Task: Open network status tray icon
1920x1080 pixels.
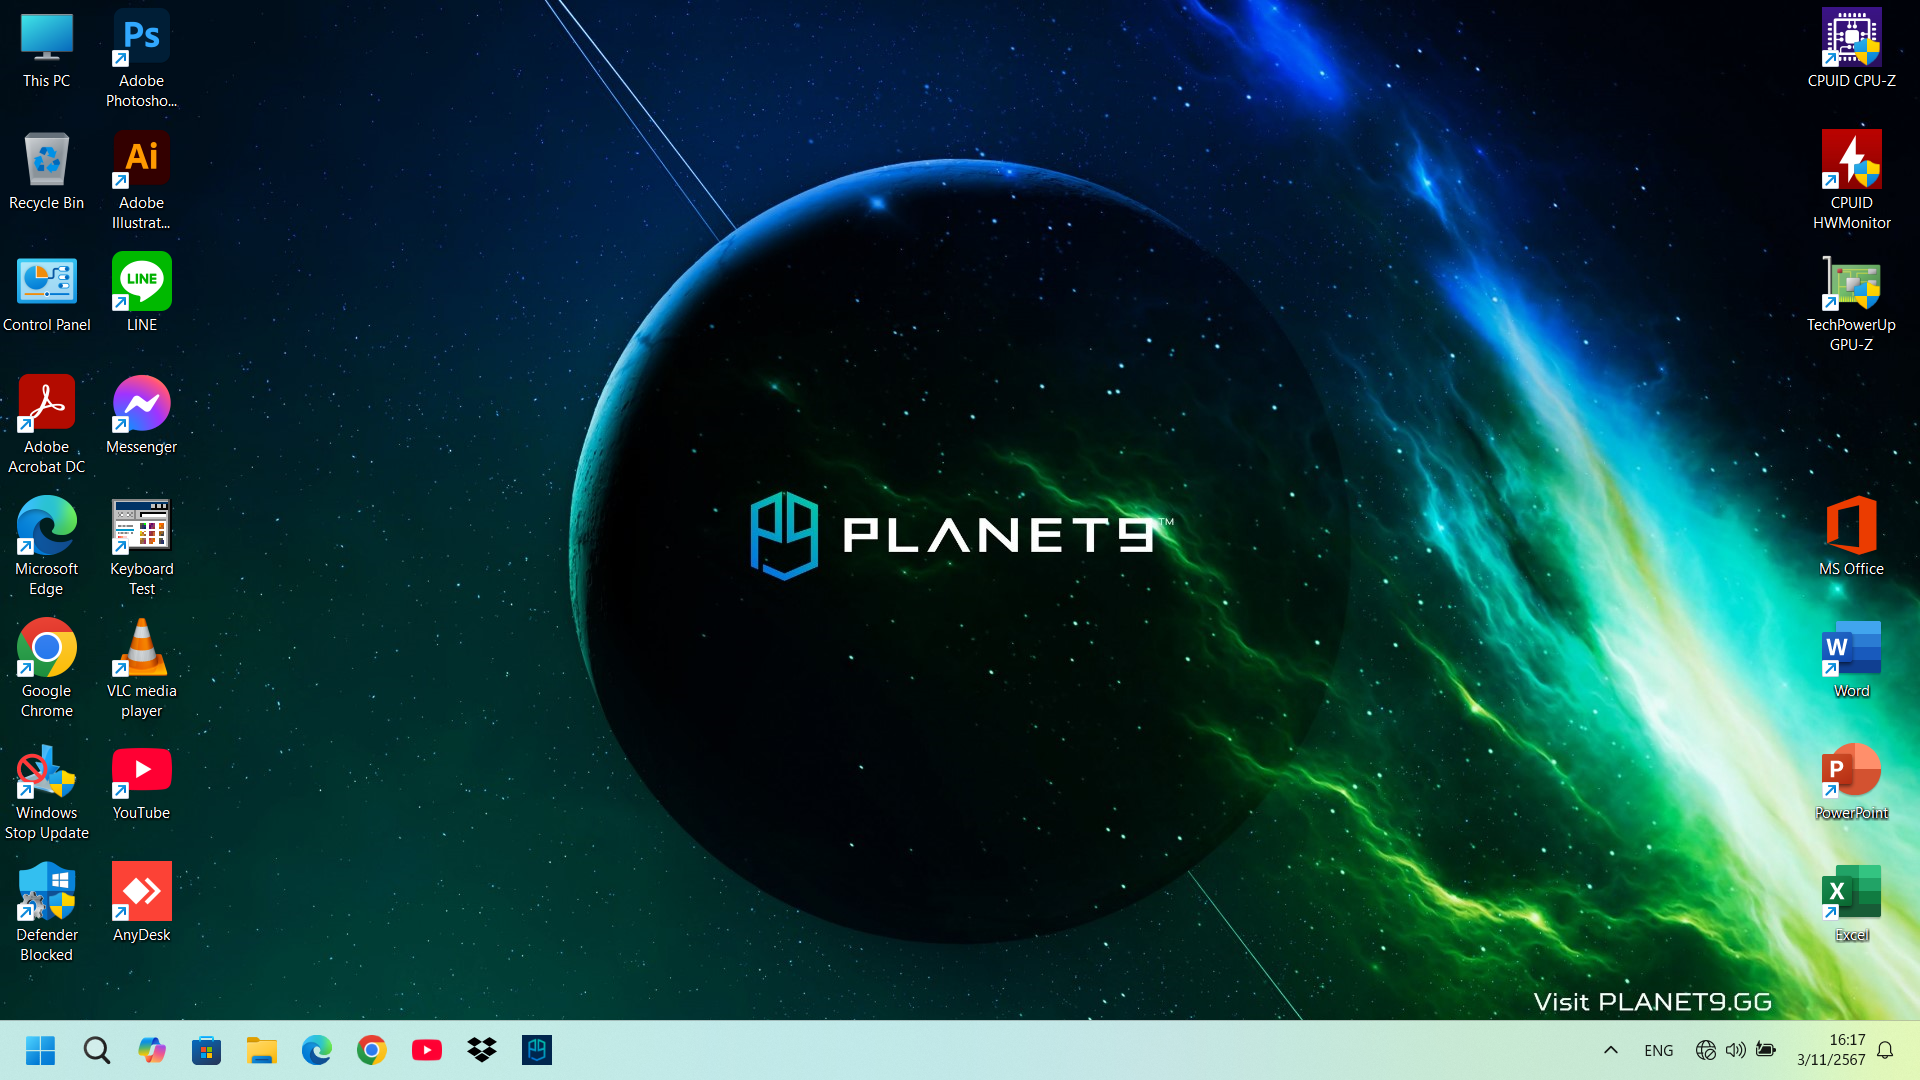Action: point(1706,1050)
